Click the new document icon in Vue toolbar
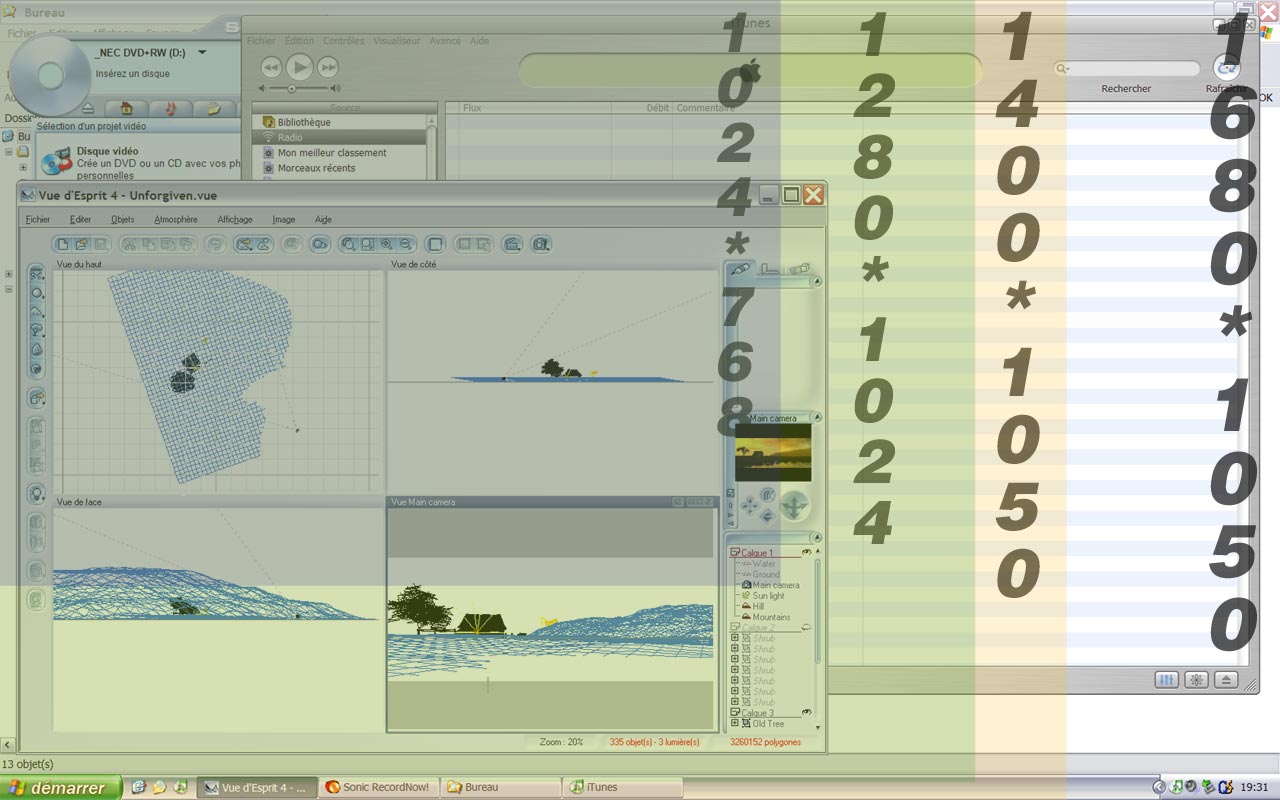The width and height of the screenshot is (1280, 800). click(62, 243)
